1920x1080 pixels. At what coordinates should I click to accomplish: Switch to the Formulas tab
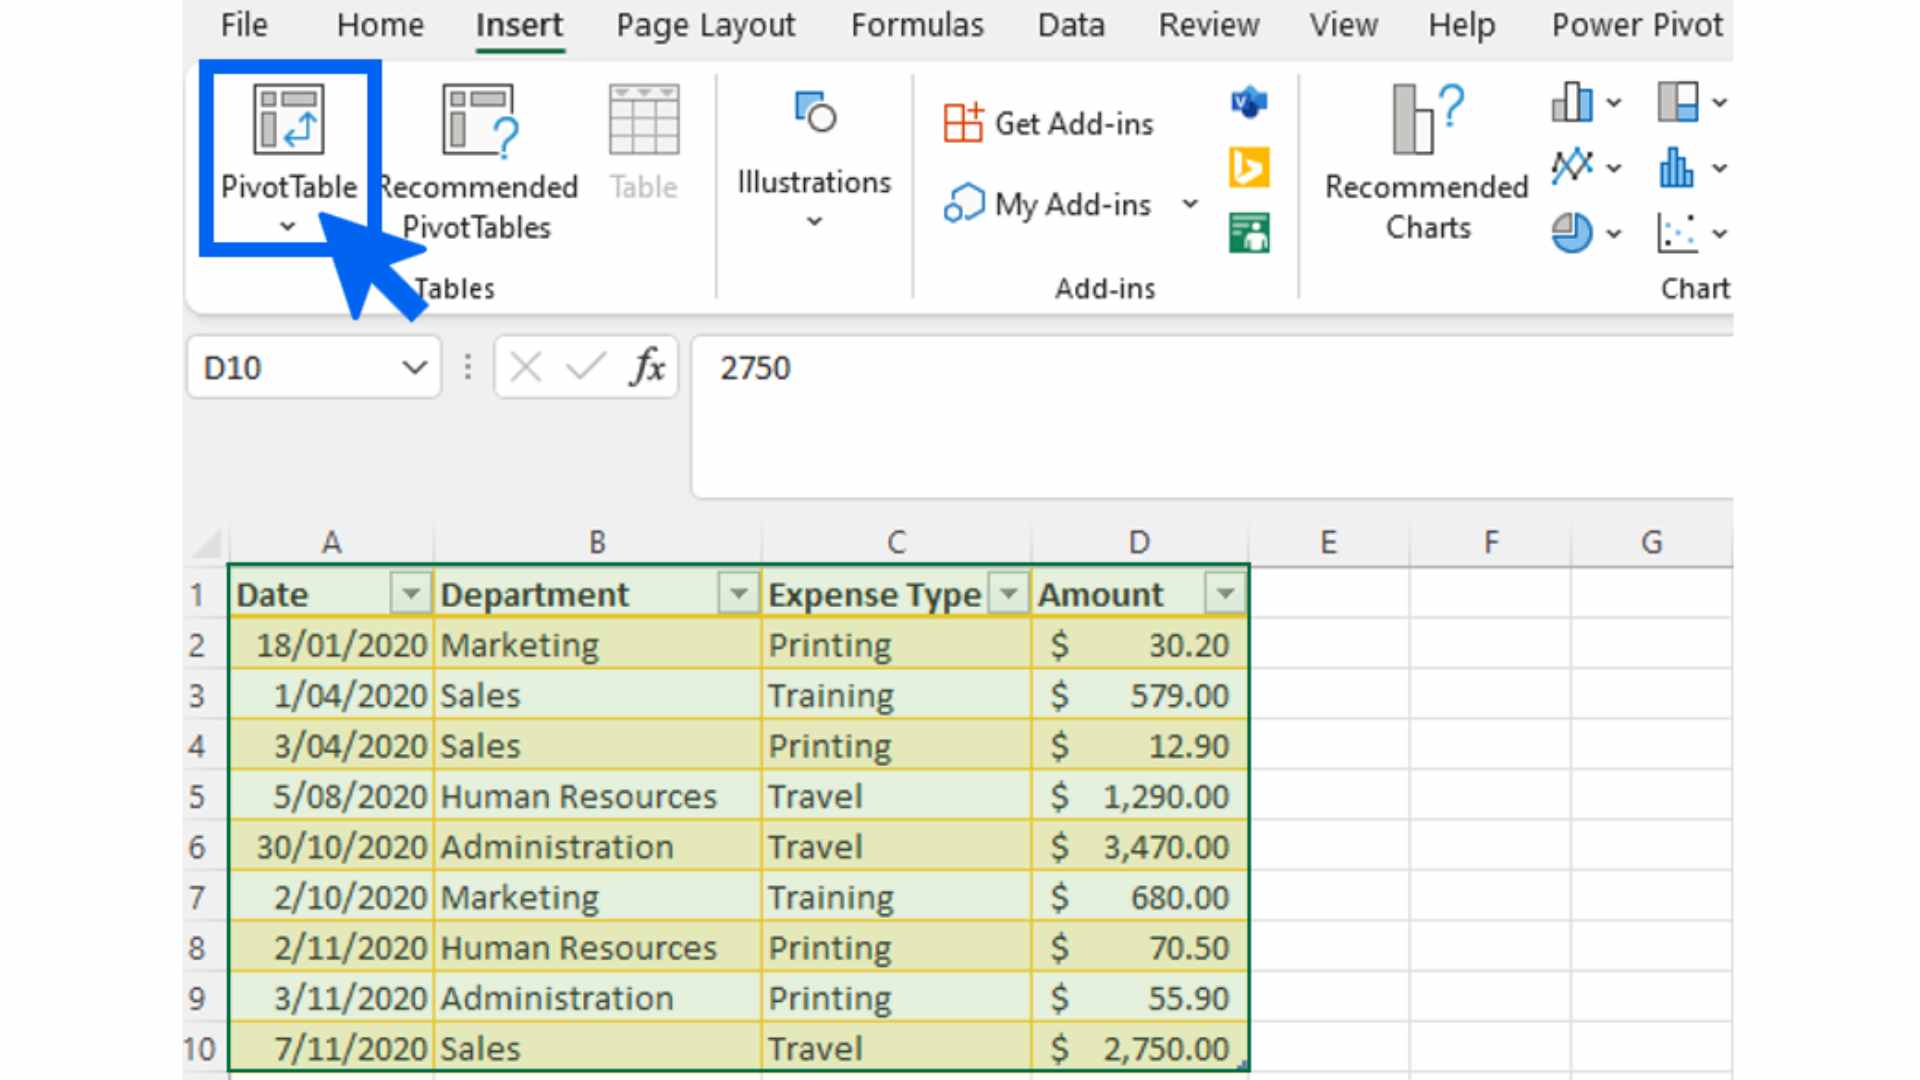[917, 25]
